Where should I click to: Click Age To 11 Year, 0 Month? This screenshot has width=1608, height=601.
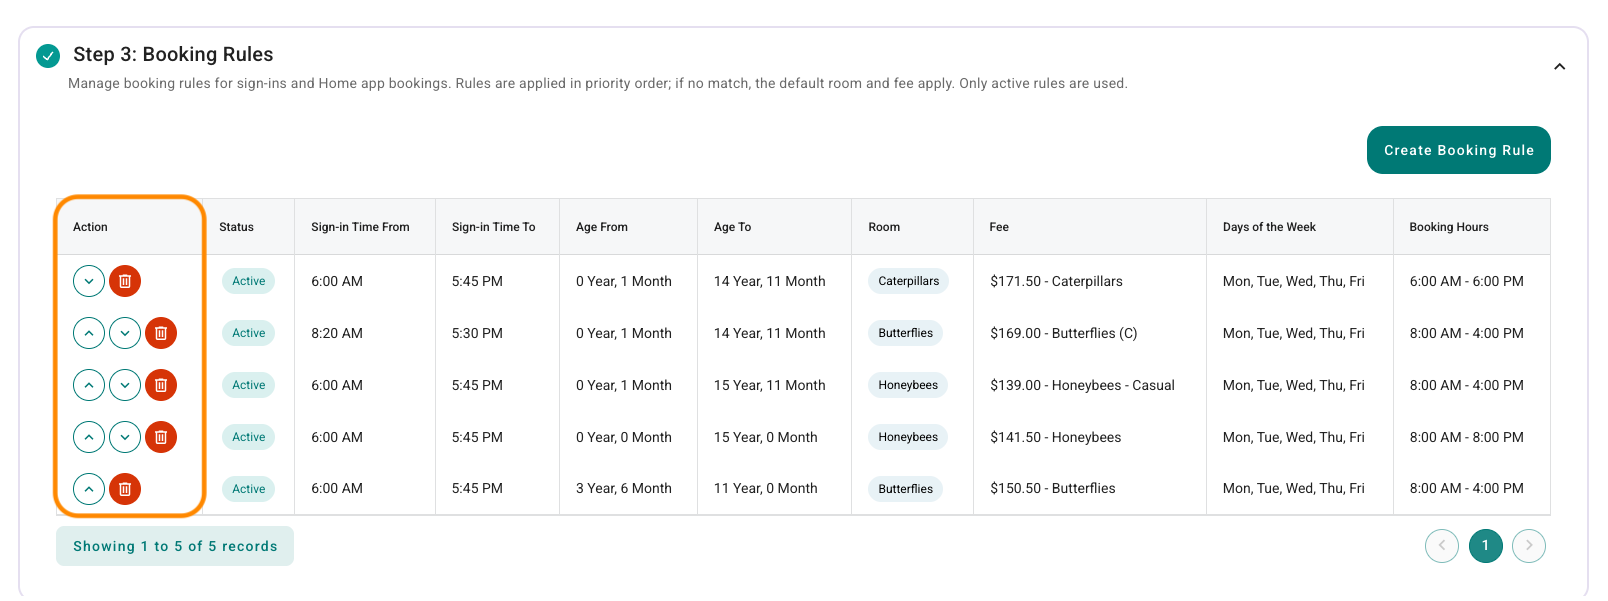[766, 488]
